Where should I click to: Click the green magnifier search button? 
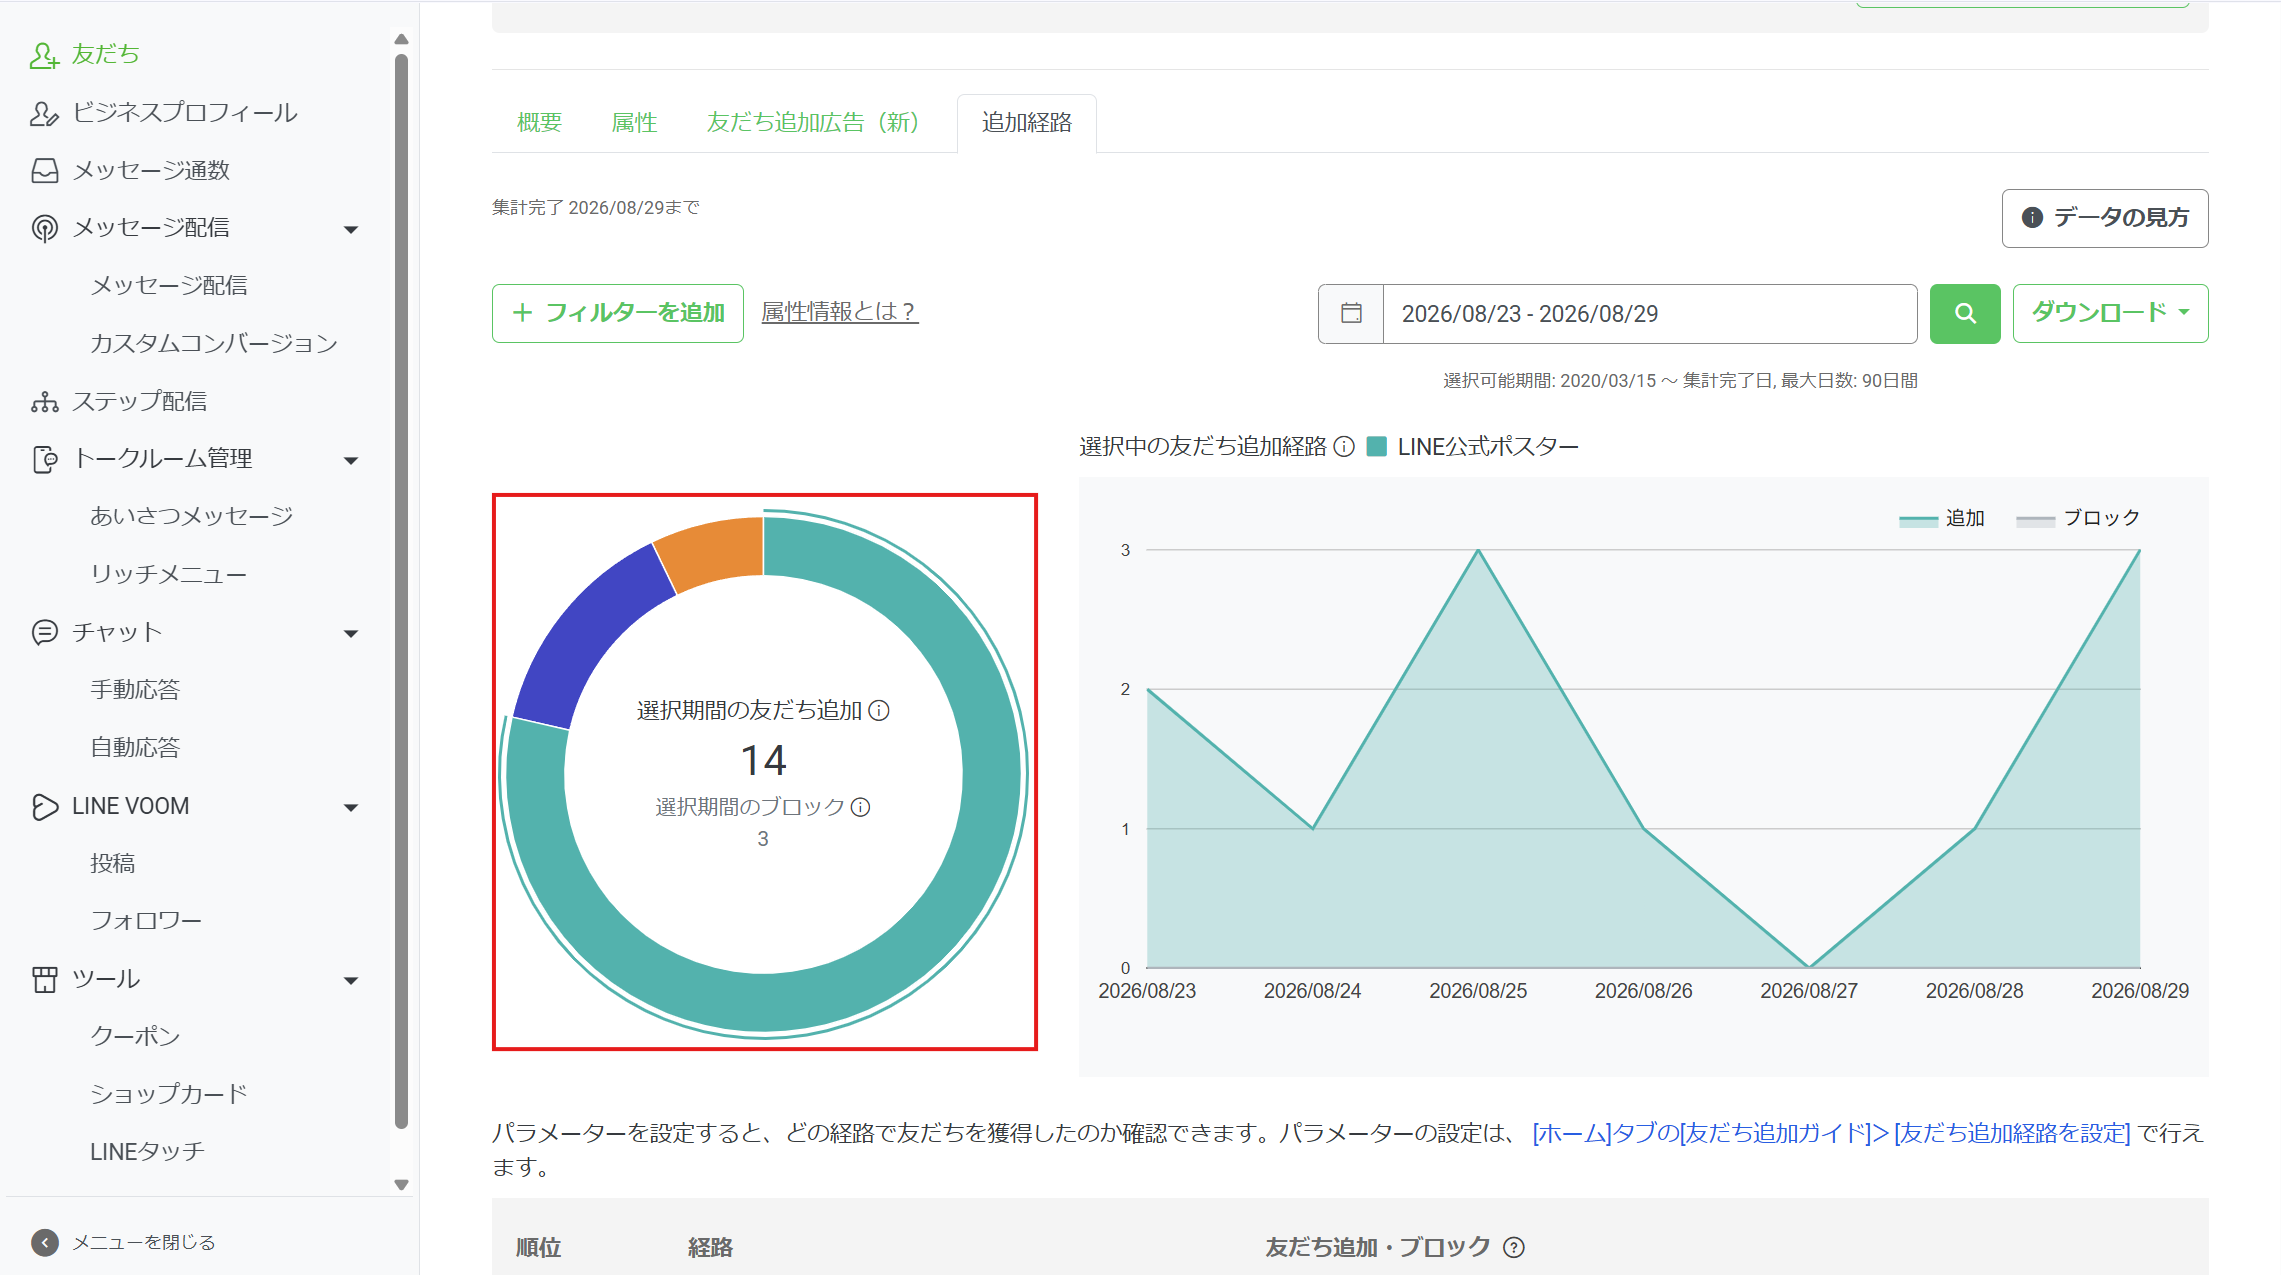[x=1964, y=314]
